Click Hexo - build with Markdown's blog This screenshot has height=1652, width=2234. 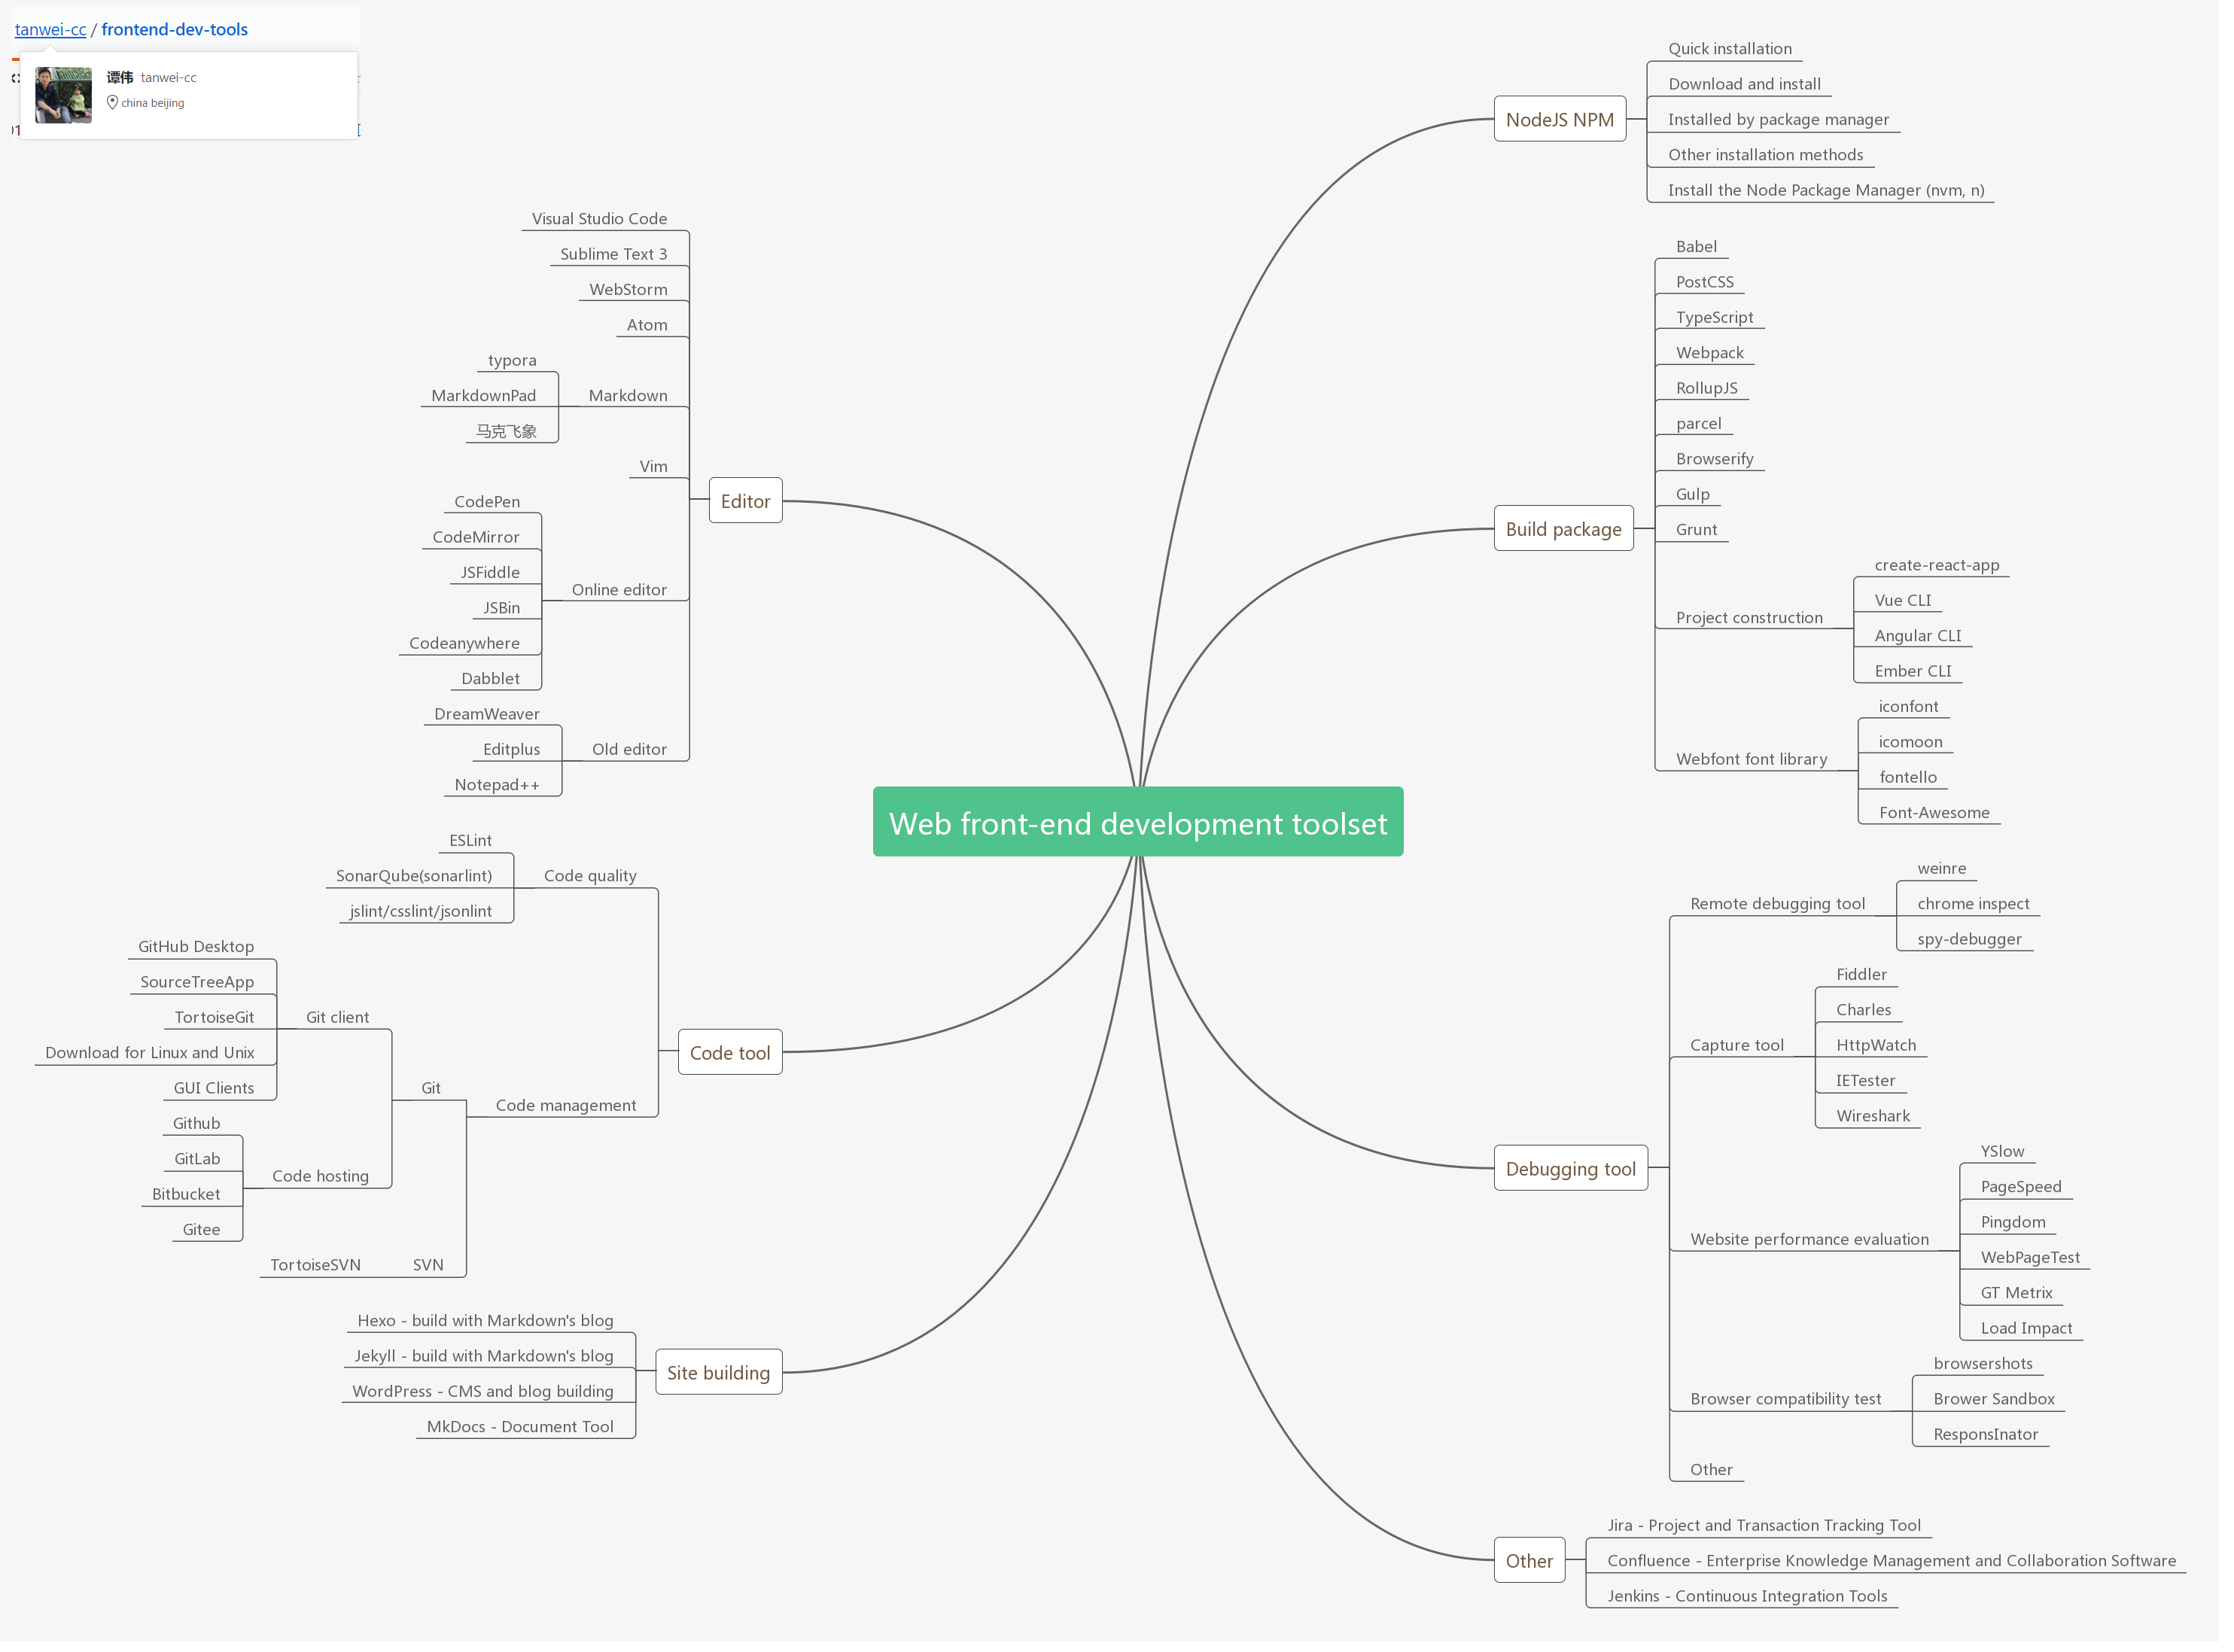(488, 1328)
